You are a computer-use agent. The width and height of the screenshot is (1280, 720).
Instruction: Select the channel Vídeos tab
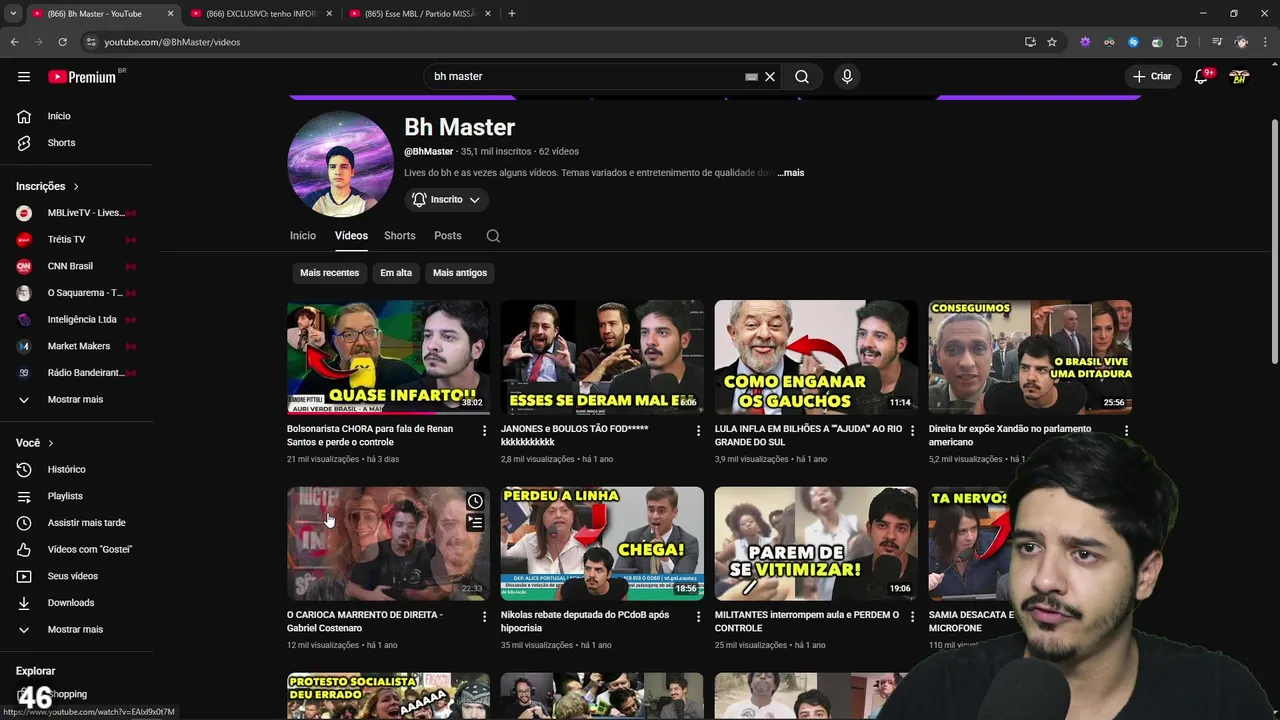point(351,236)
